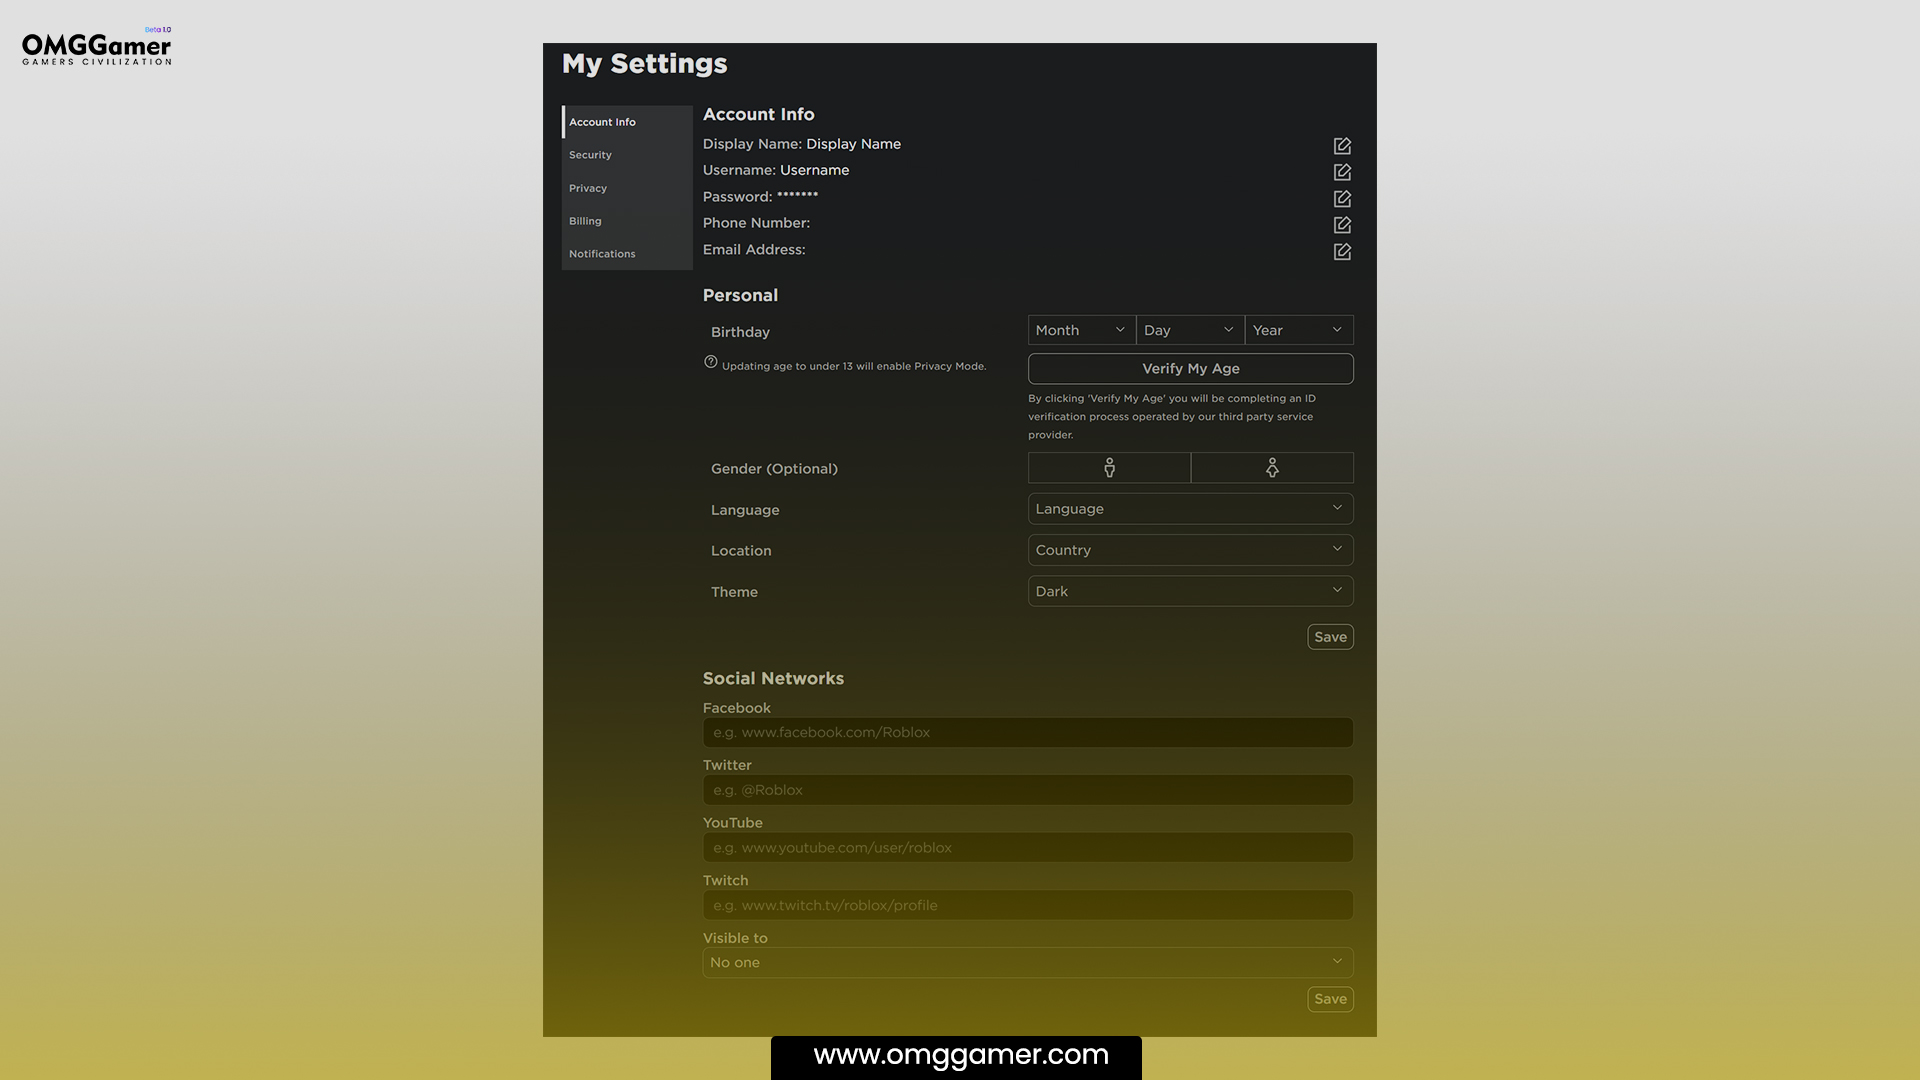The width and height of the screenshot is (1920, 1080).
Task: Edit the Display Name with pencil icon
Action: pos(1342,146)
